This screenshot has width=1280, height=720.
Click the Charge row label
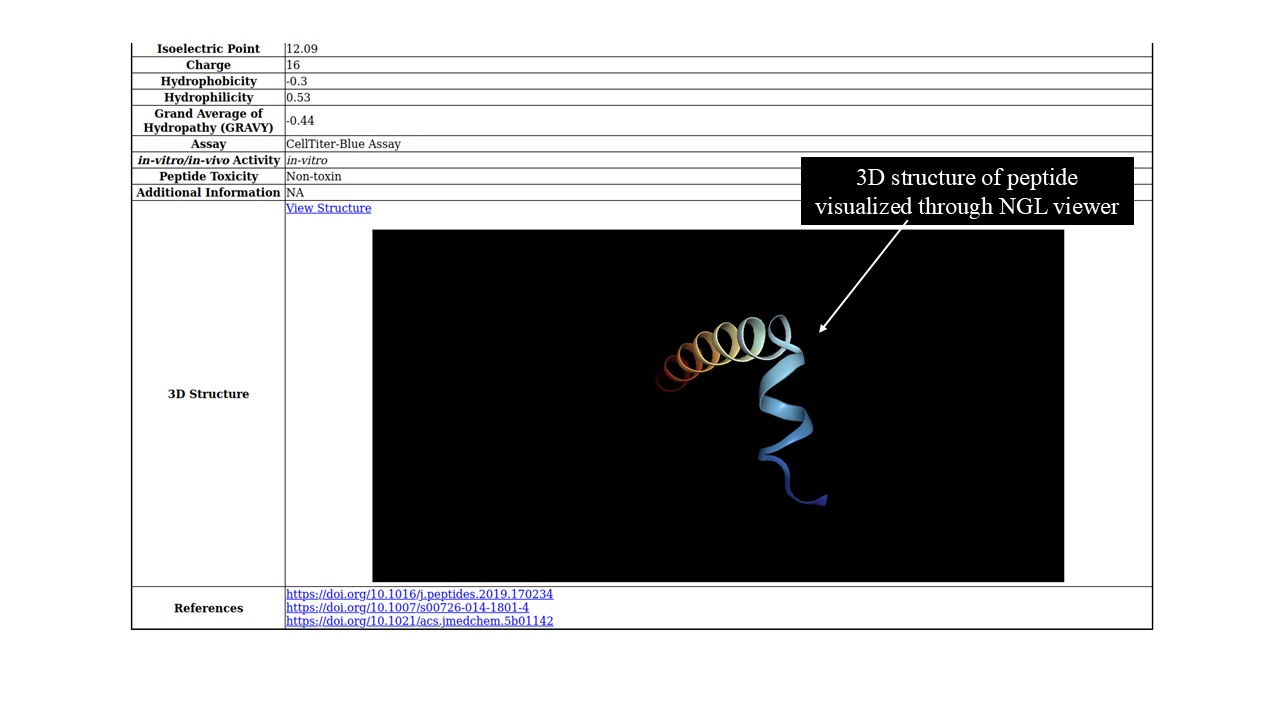click(208, 65)
